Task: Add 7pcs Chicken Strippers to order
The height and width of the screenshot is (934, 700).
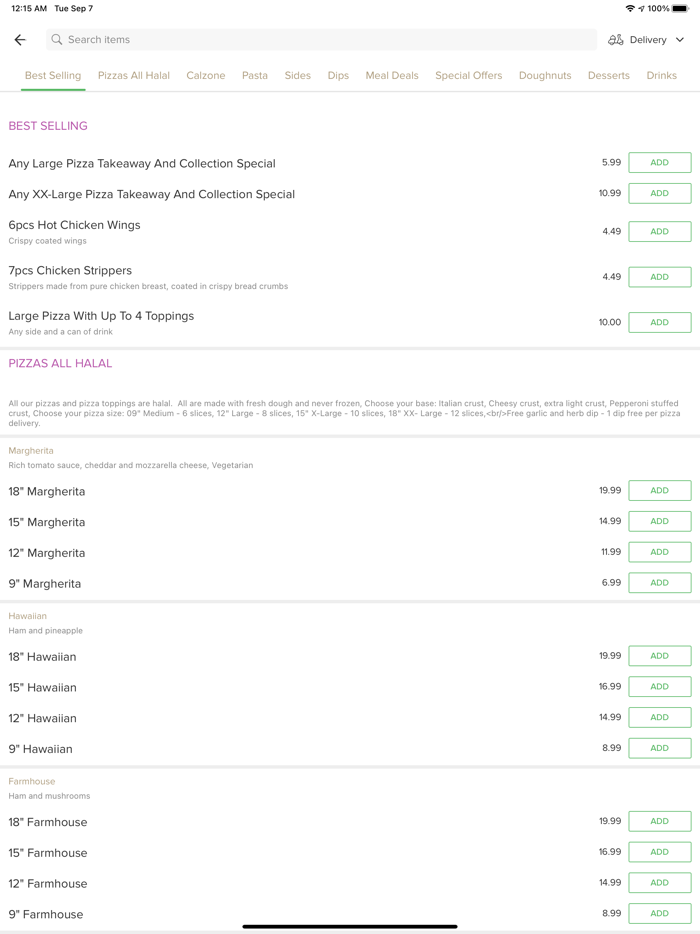Action: pyautogui.click(x=659, y=277)
